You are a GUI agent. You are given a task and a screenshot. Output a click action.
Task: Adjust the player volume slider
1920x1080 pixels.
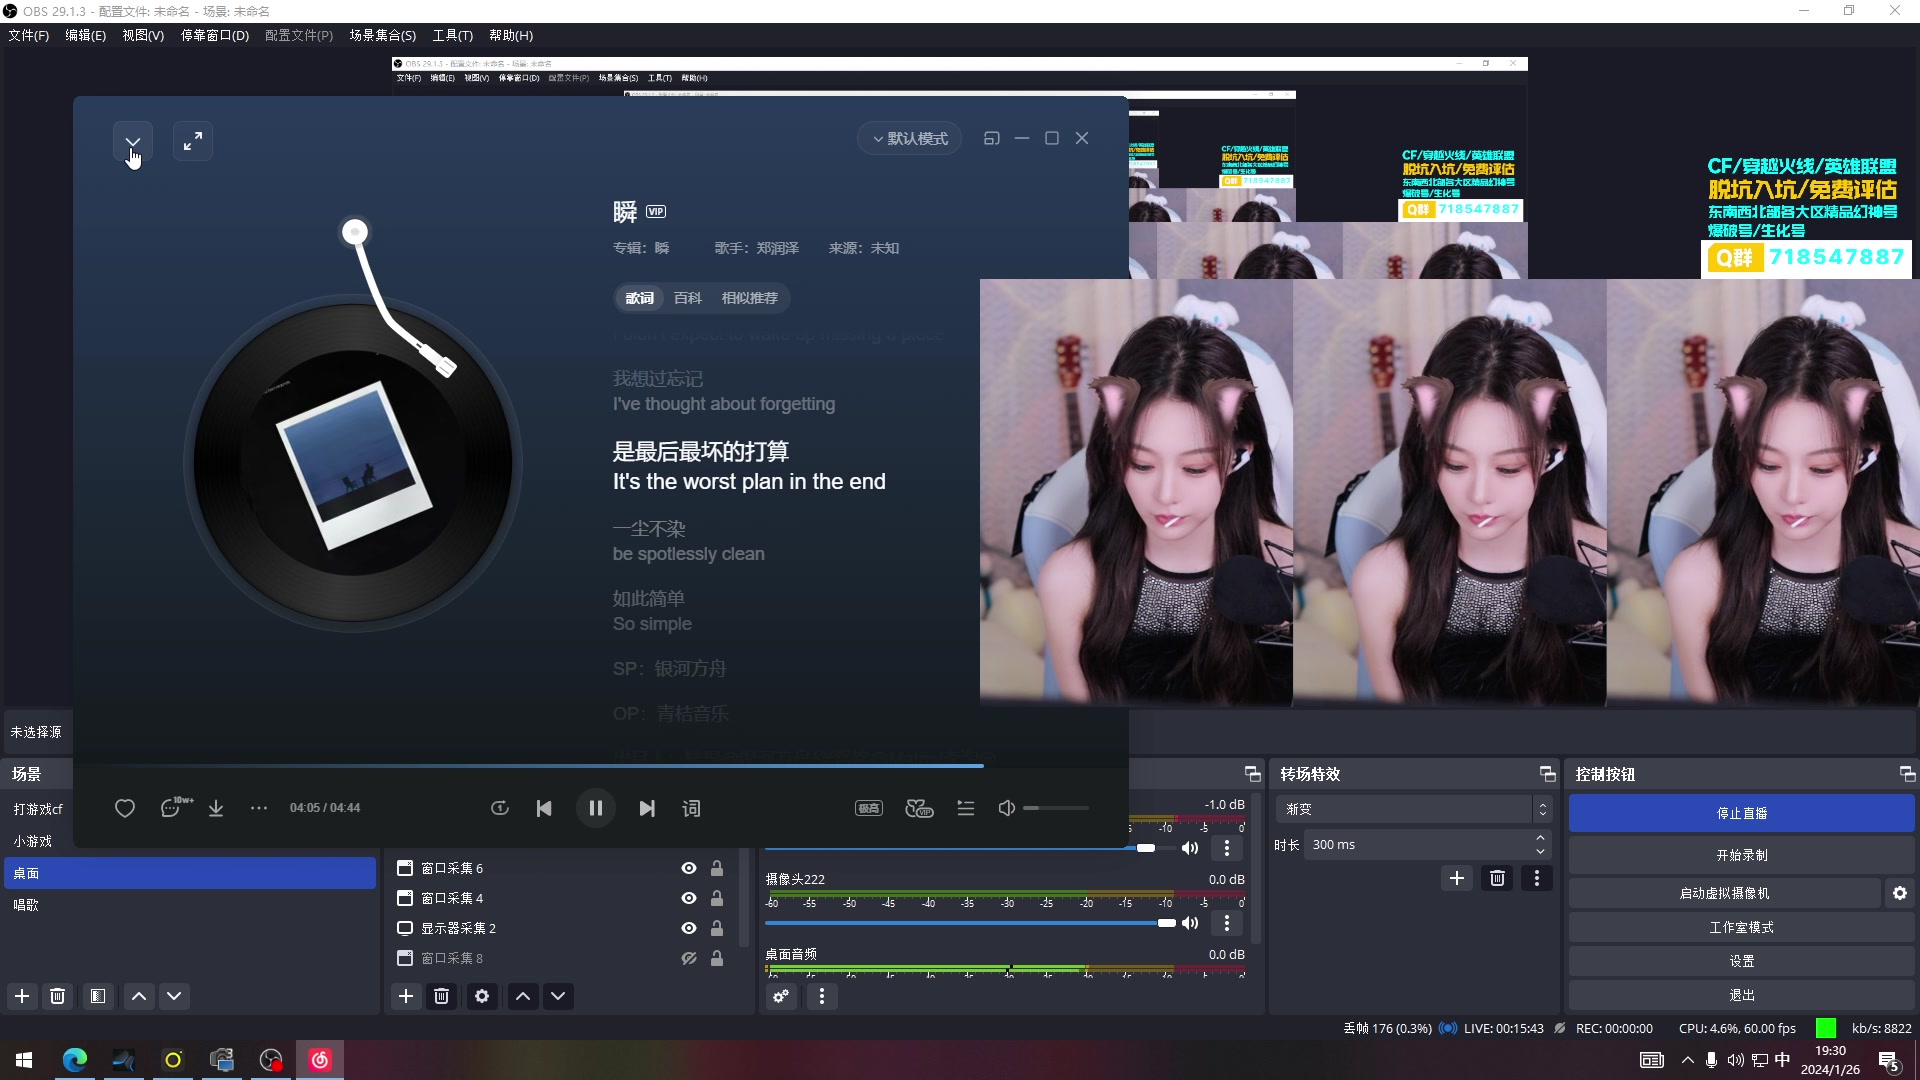1056,808
